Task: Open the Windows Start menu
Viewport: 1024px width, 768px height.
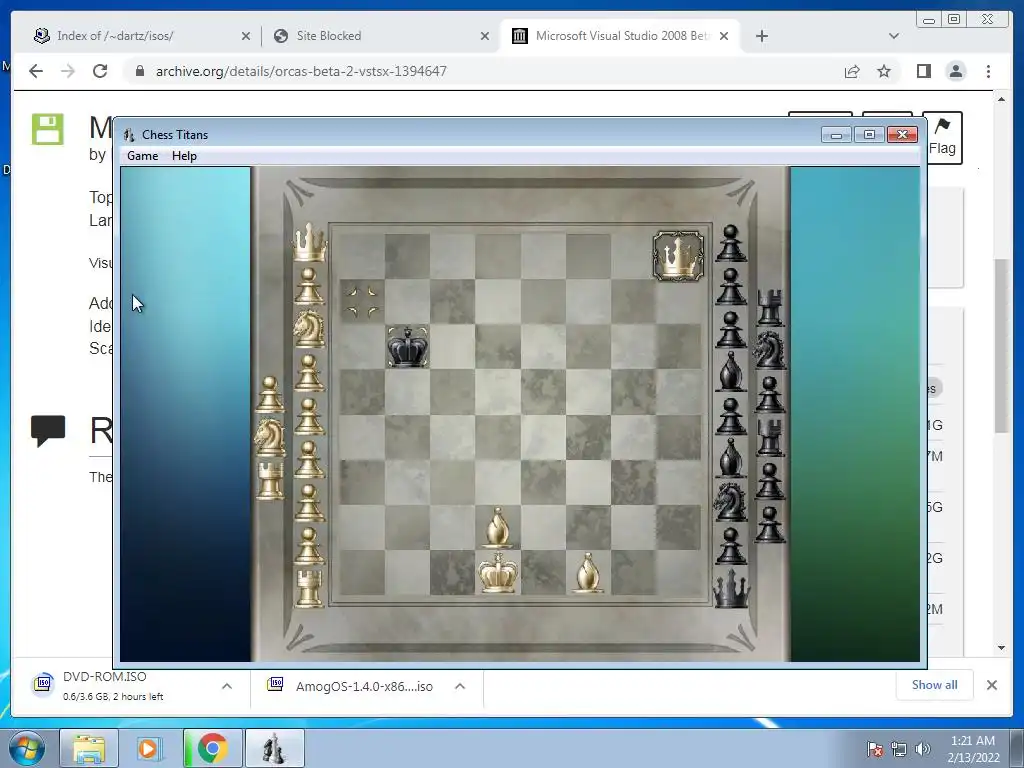Action: tap(27, 749)
